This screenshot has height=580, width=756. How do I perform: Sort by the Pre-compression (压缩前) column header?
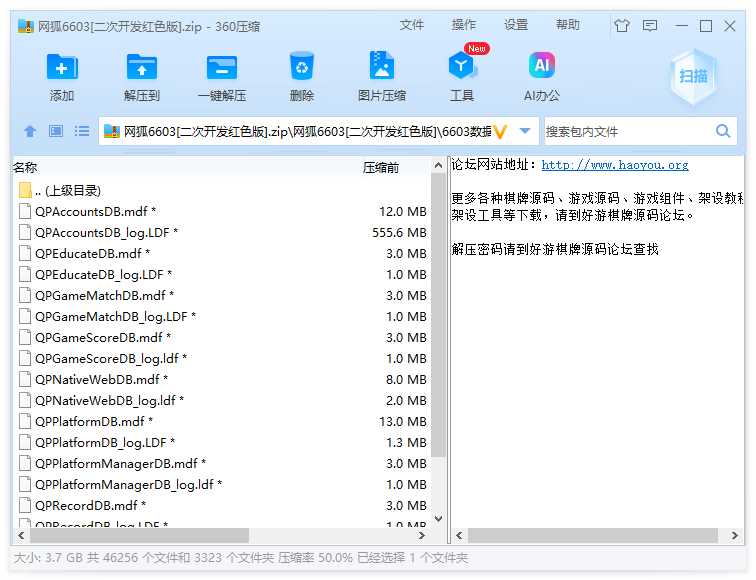point(381,167)
